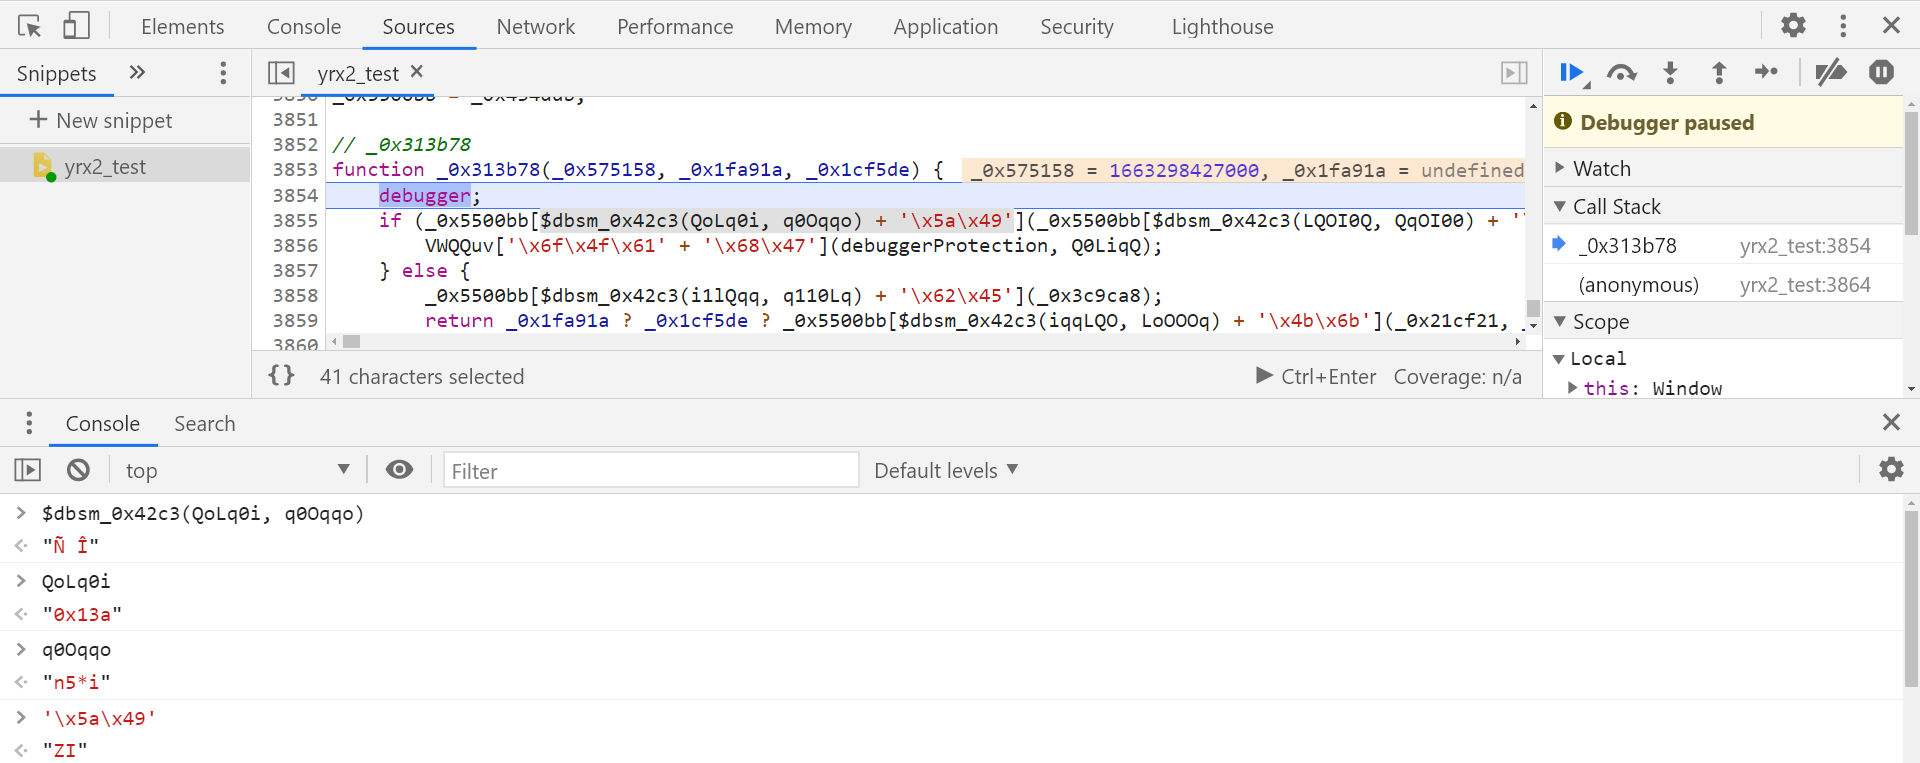
Task: Click the source editor horizontal scrollbar thumb
Action: pyautogui.click(x=351, y=341)
